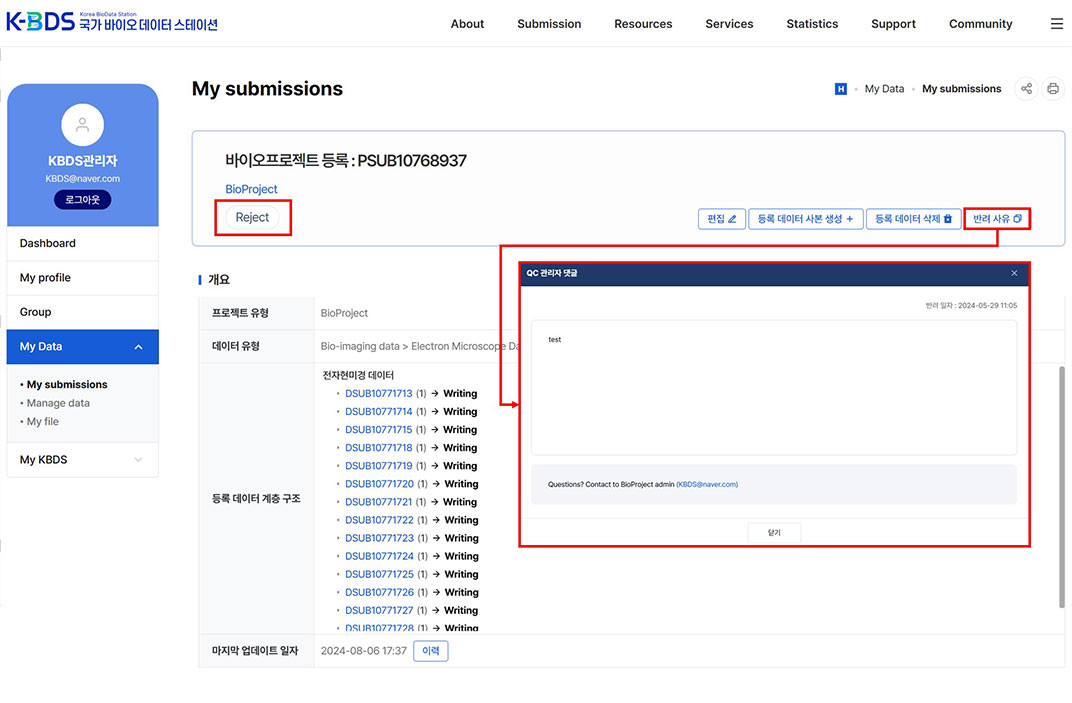Click the user avatar icon
The image size is (1072, 703).
point(82,125)
